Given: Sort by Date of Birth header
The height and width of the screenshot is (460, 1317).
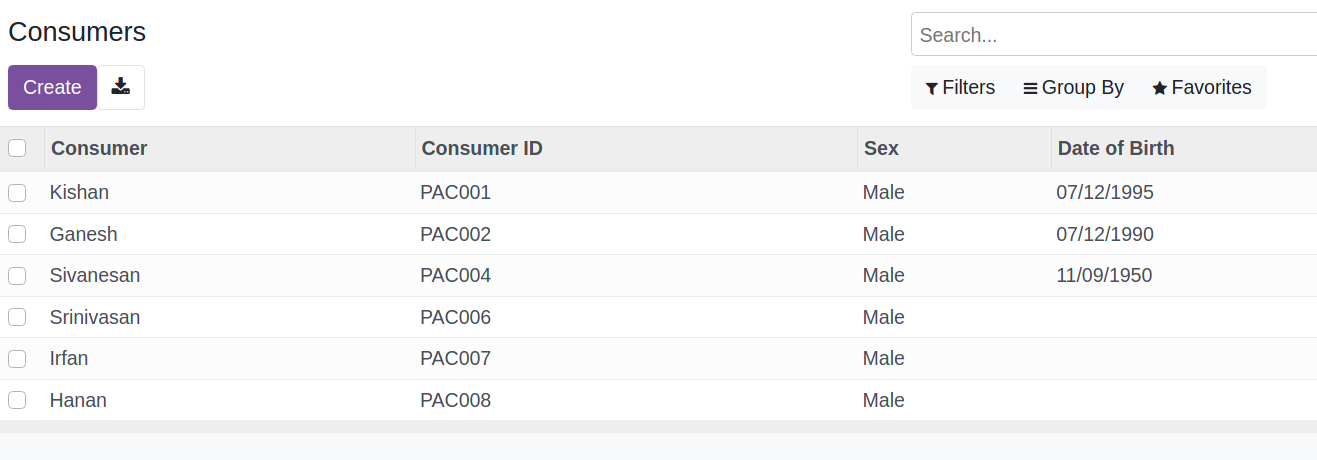Looking at the screenshot, I should click(1116, 148).
